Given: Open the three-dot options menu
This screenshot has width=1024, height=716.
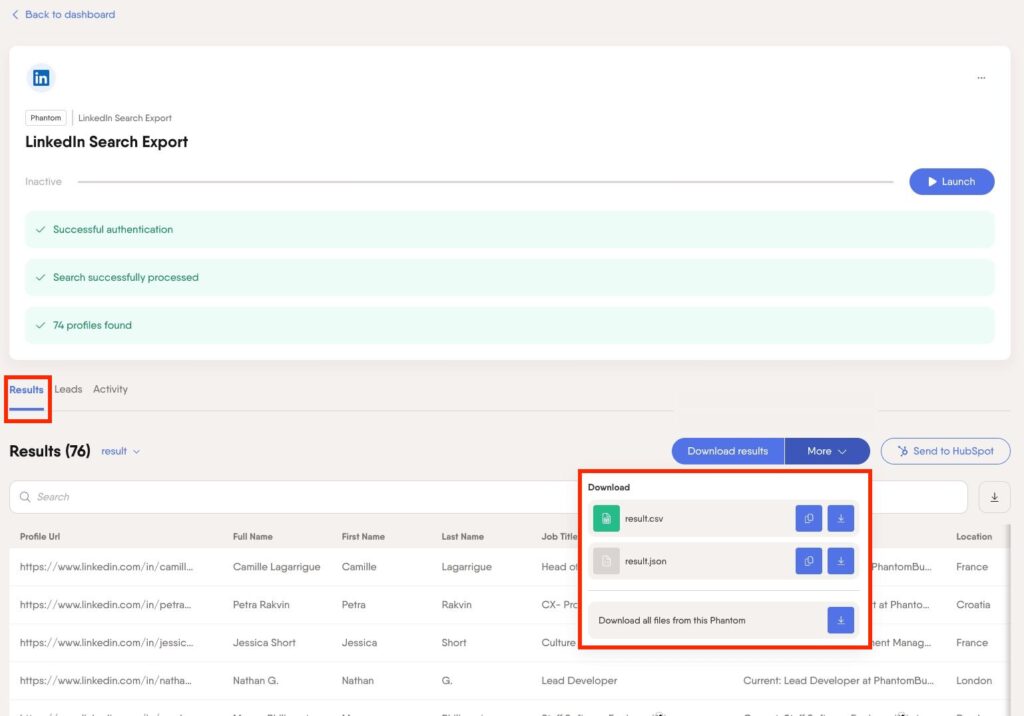Looking at the screenshot, I should pyautogui.click(x=981, y=77).
